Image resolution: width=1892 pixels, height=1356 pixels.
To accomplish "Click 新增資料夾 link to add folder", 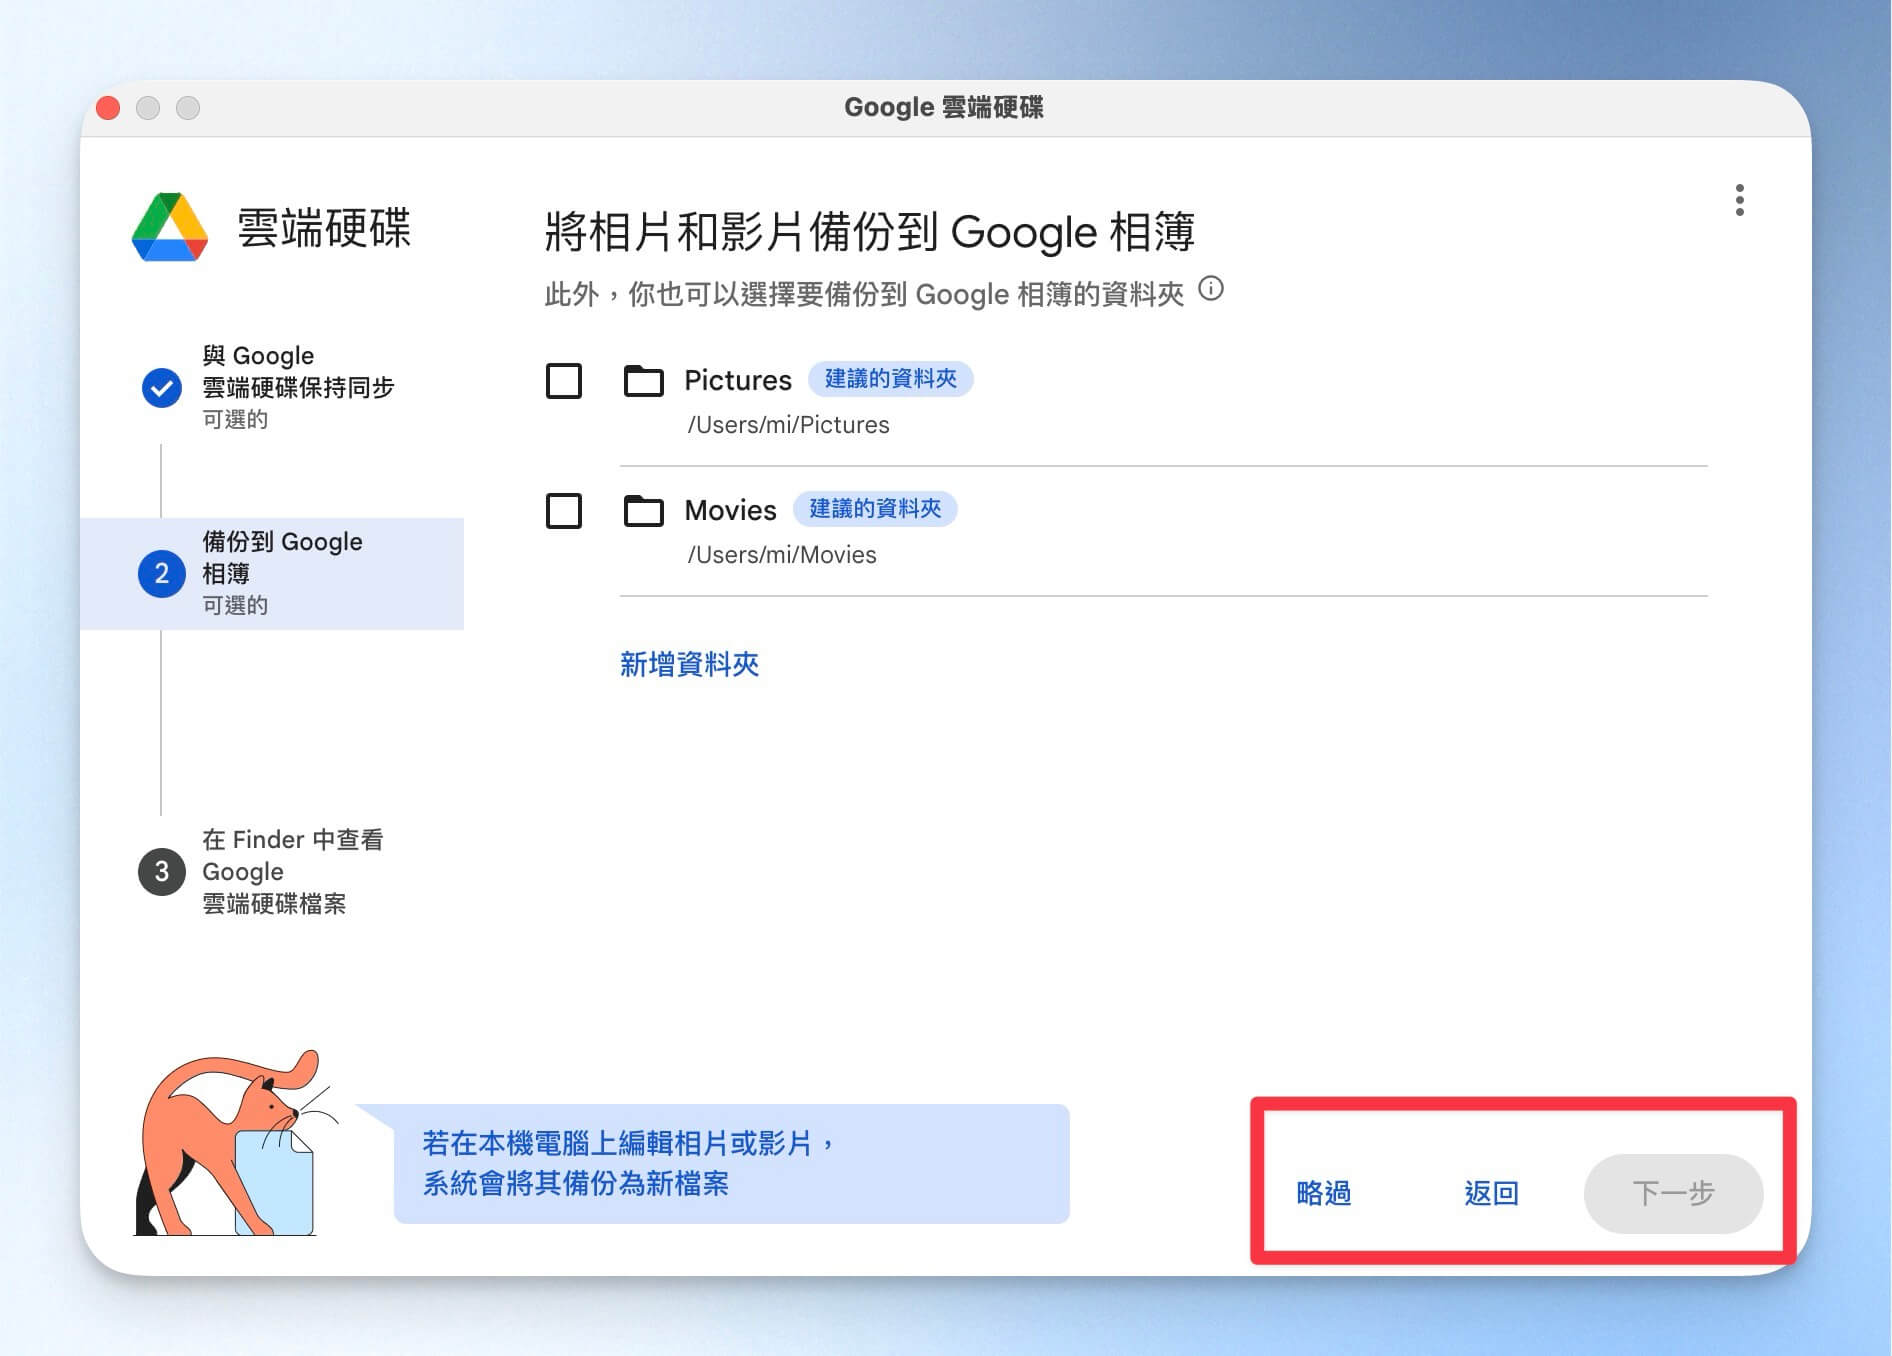I will coord(689,664).
